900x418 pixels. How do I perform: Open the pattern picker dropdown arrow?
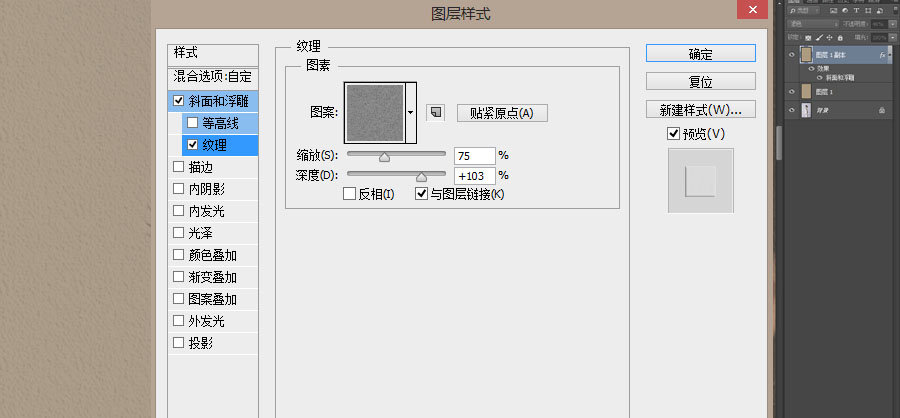(x=410, y=113)
